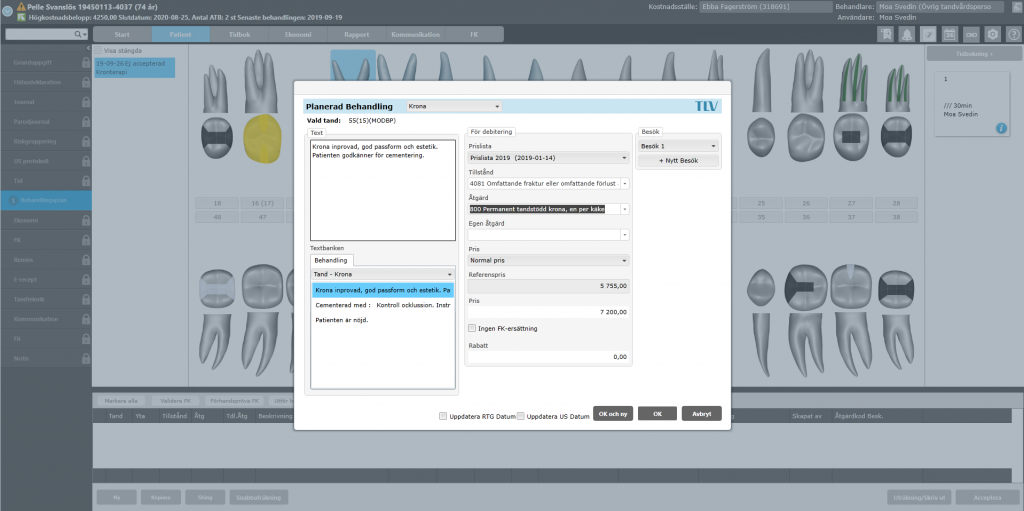Open the Prislista 2019 dropdown
The height and width of the screenshot is (511, 1024).
[x=549, y=157]
